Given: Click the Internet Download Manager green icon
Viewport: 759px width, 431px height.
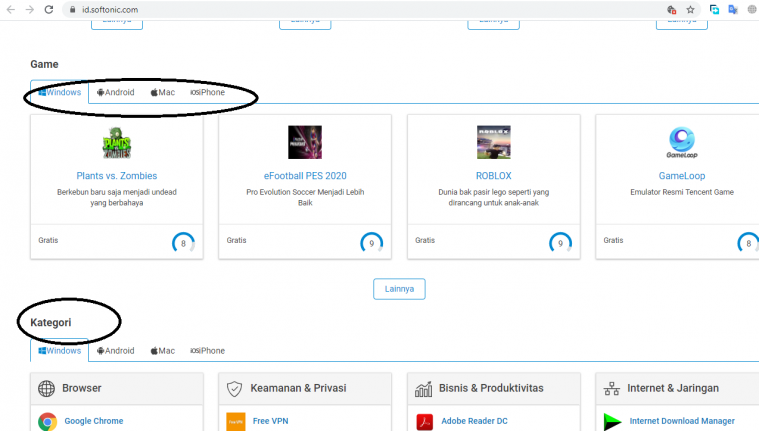Looking at the screenshot, I should click(612, 422).
